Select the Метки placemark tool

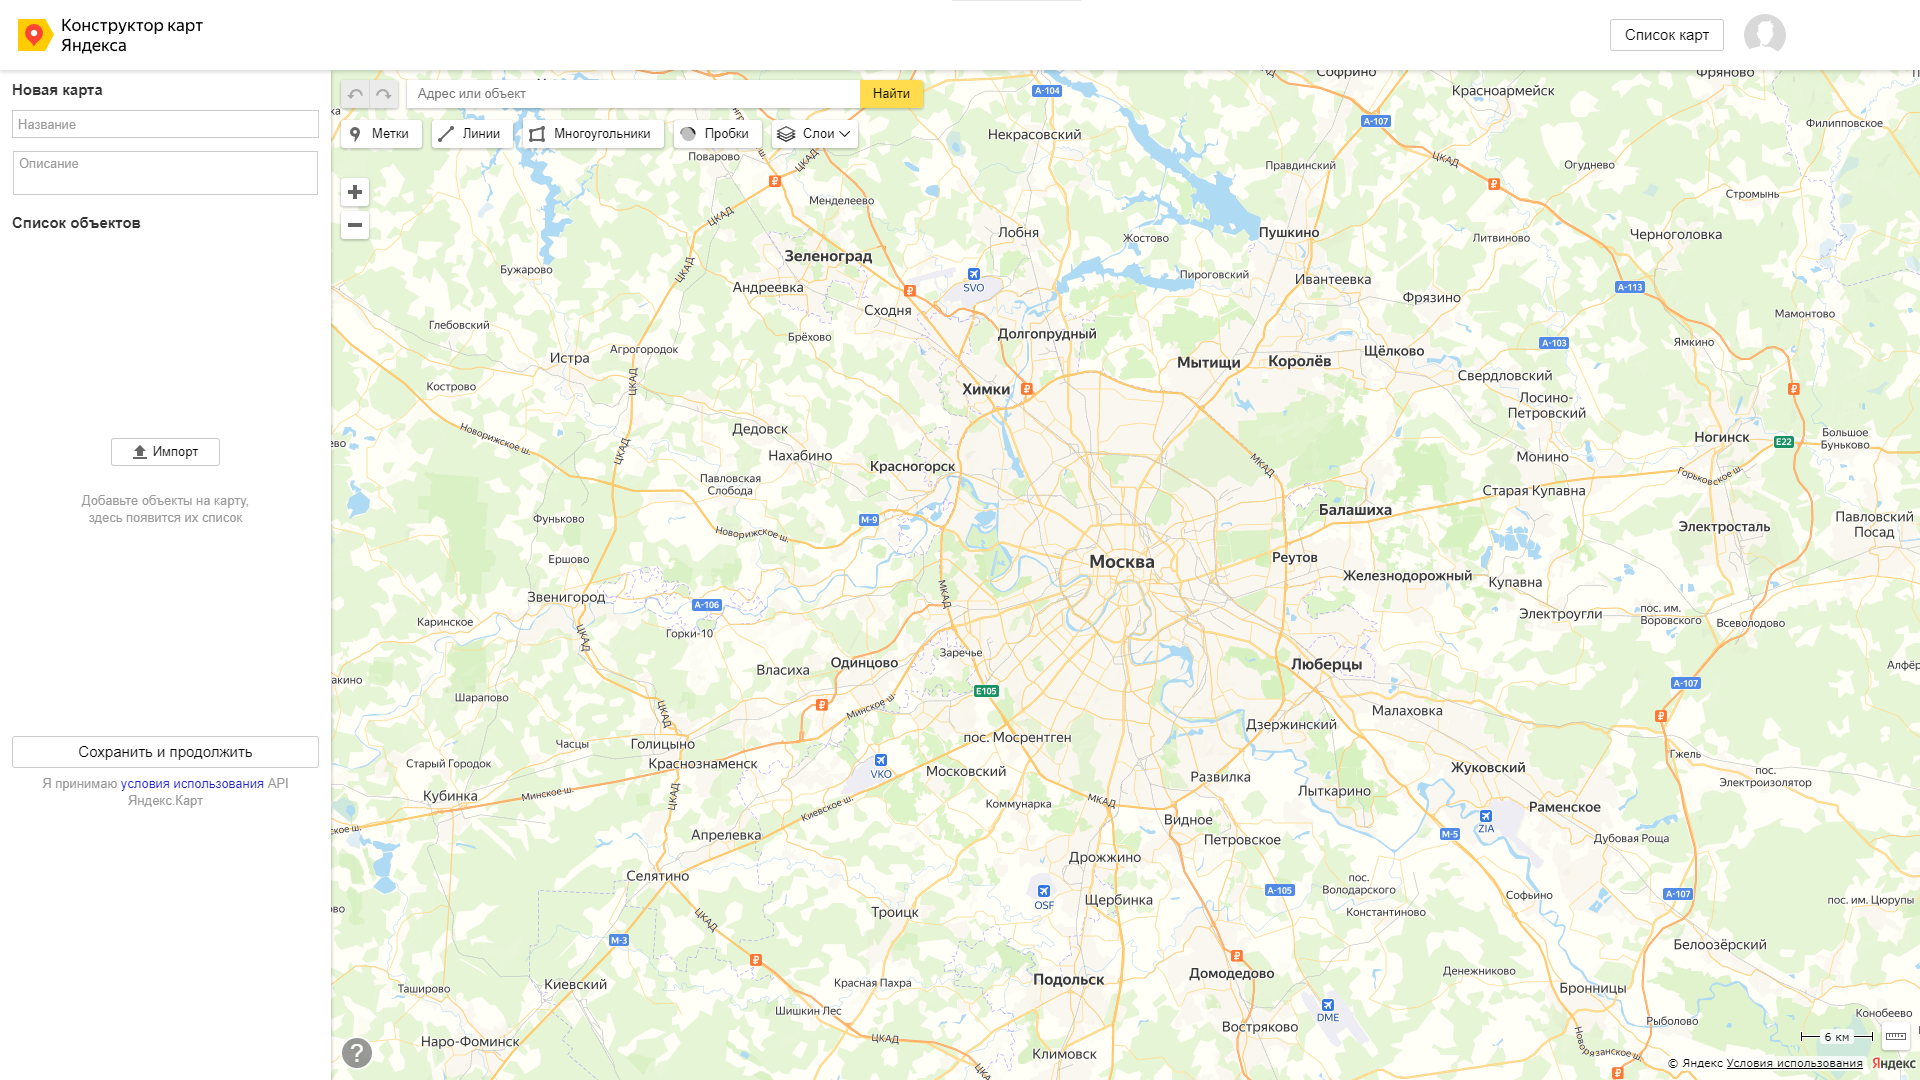tap(381, 134)
